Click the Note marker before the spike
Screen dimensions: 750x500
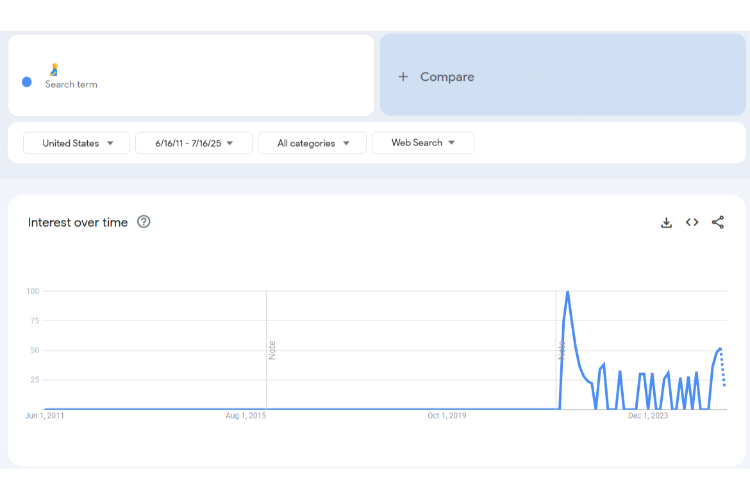(x=561, y=350)
